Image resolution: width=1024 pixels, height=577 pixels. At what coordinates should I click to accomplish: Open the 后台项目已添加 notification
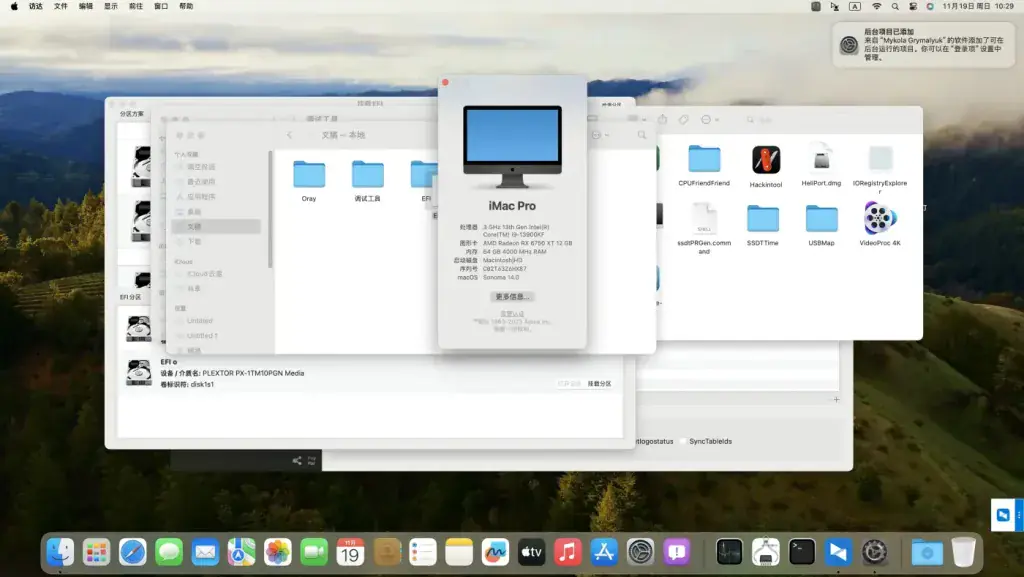coord(924,44)
